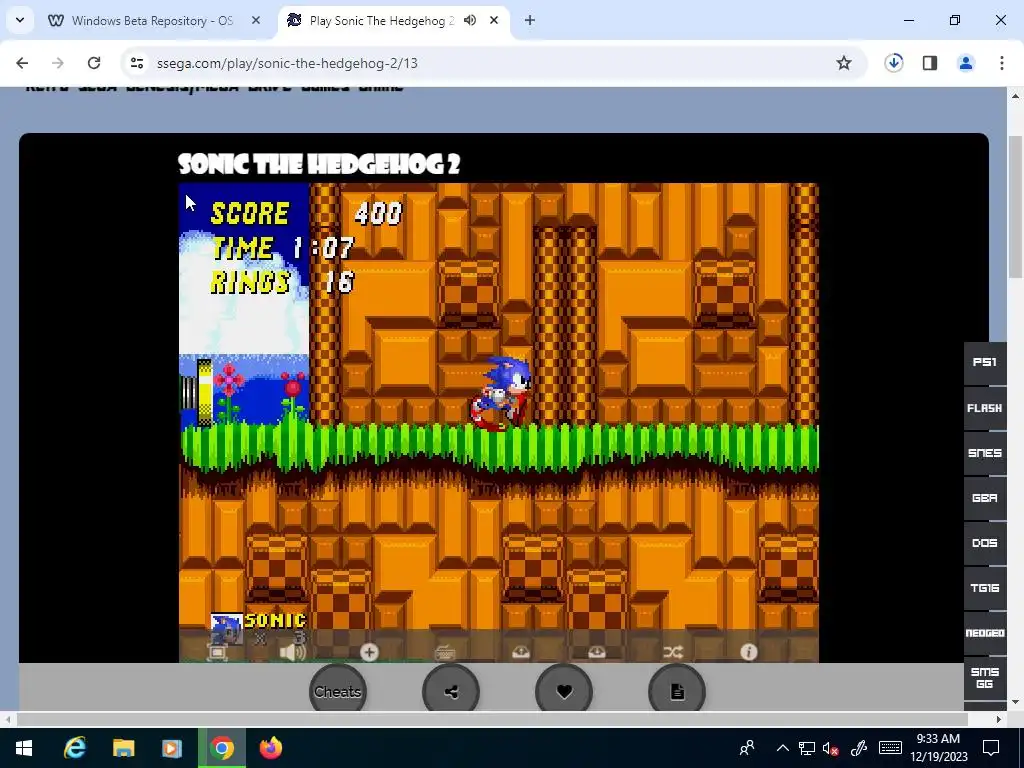This screenshot has height=768, width=1024.
Task: Open the network status tray icon
Action: (x=807, y=748)
